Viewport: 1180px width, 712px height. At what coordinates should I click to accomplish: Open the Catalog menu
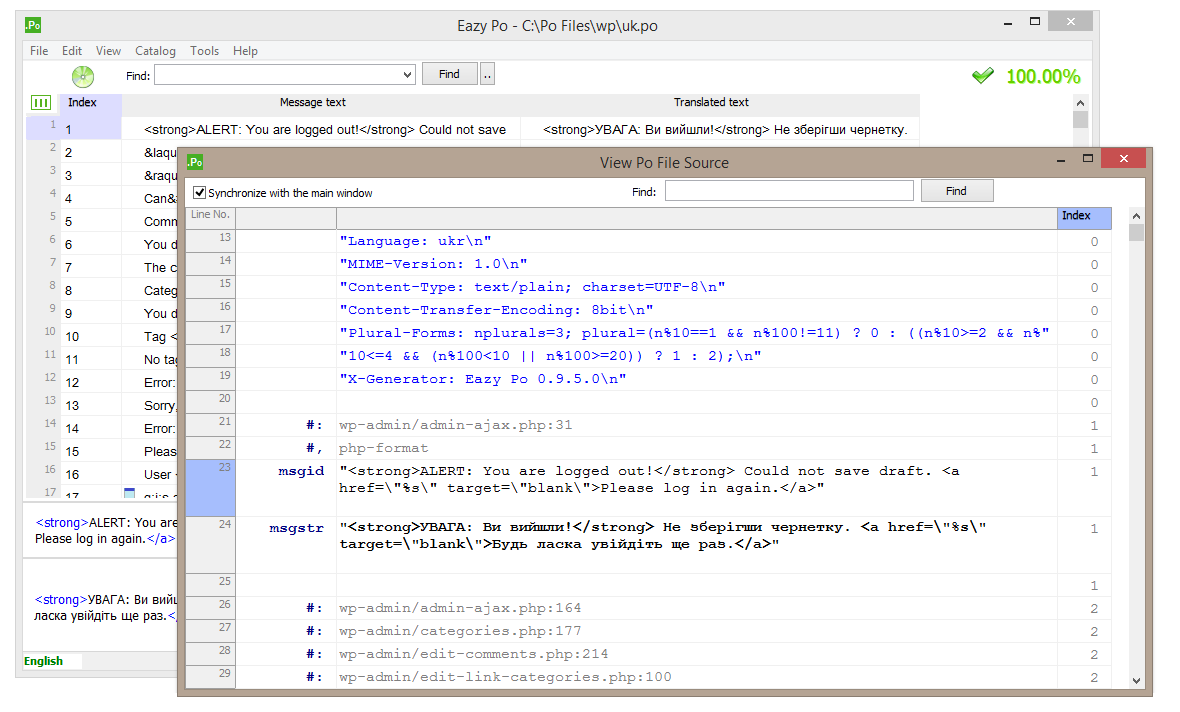(155, 51)
